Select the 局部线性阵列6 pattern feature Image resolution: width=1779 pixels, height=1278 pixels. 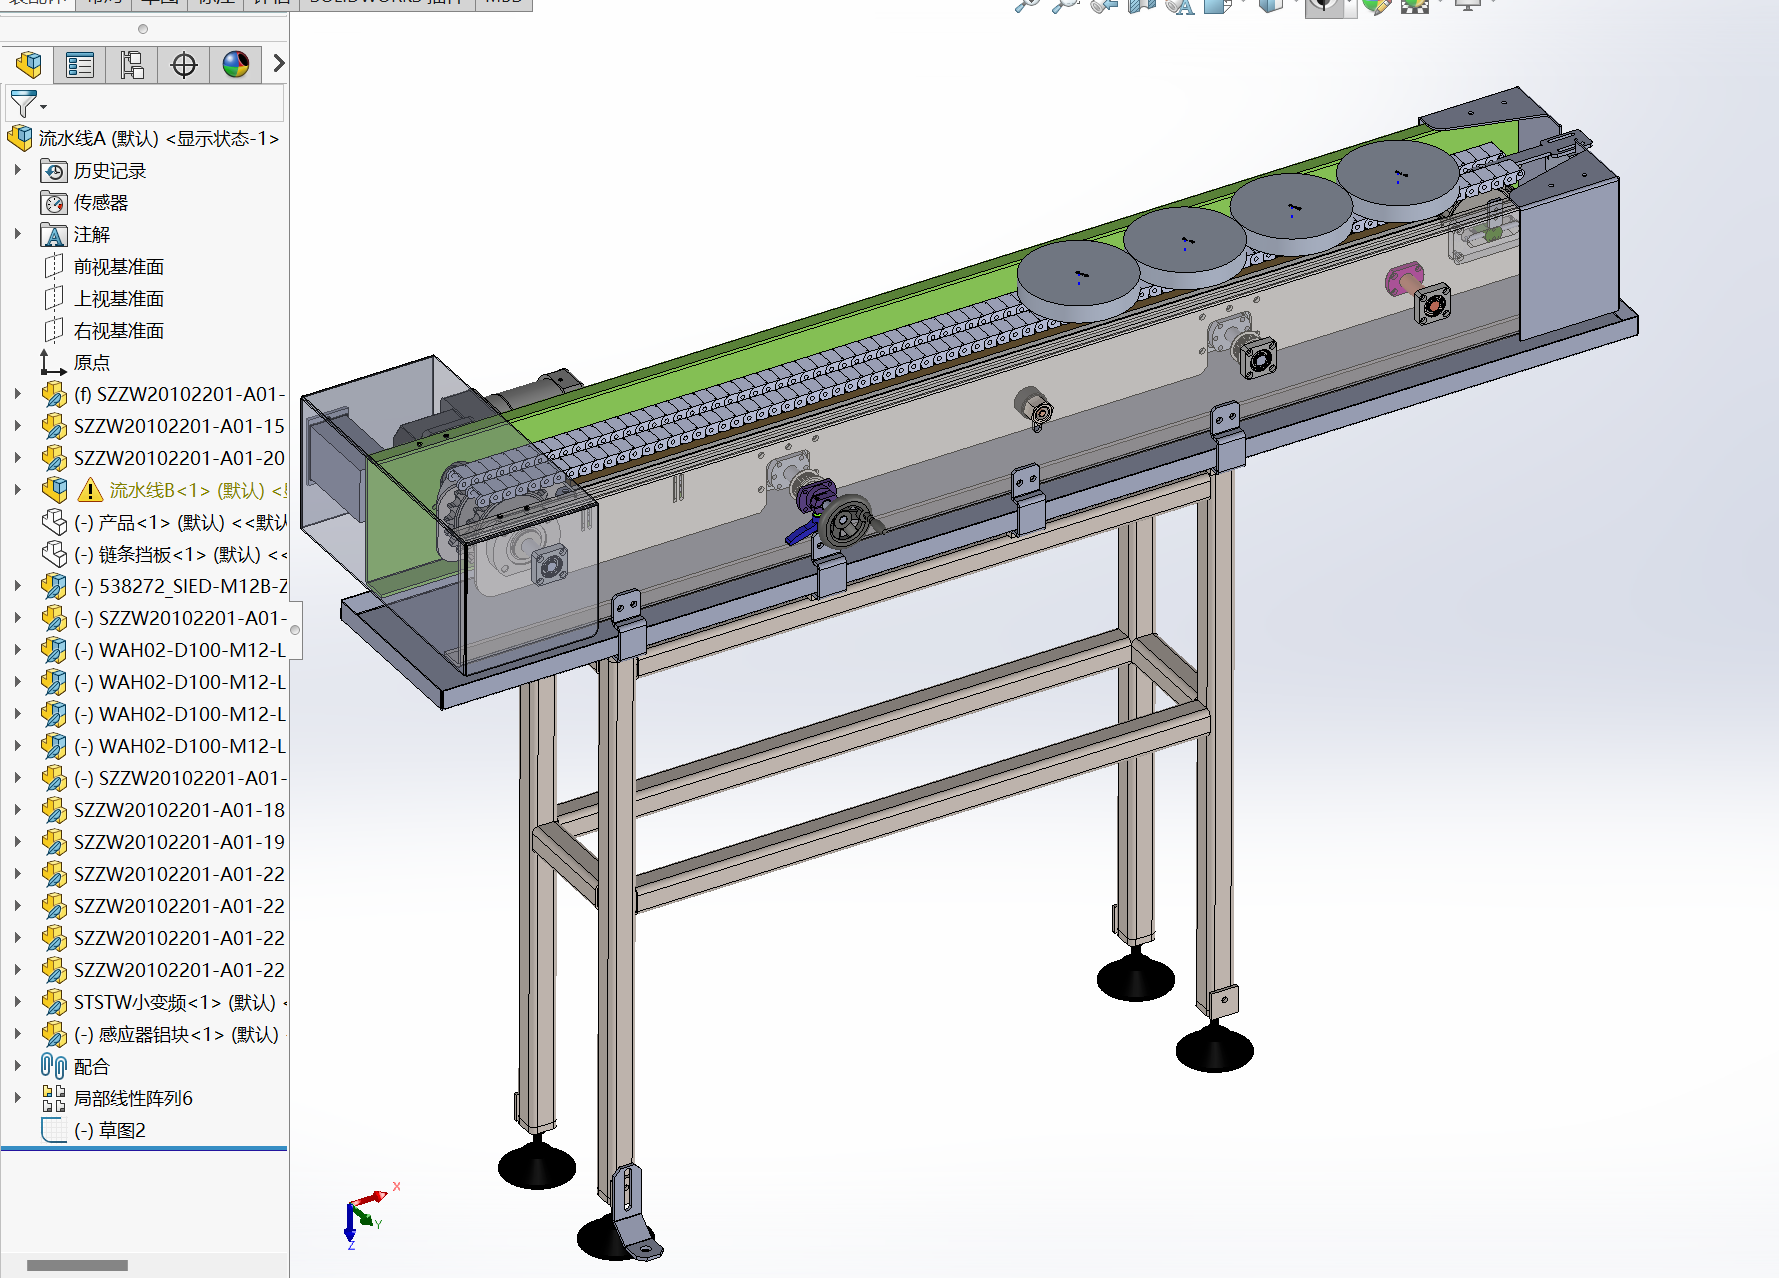click(132, 1099)
